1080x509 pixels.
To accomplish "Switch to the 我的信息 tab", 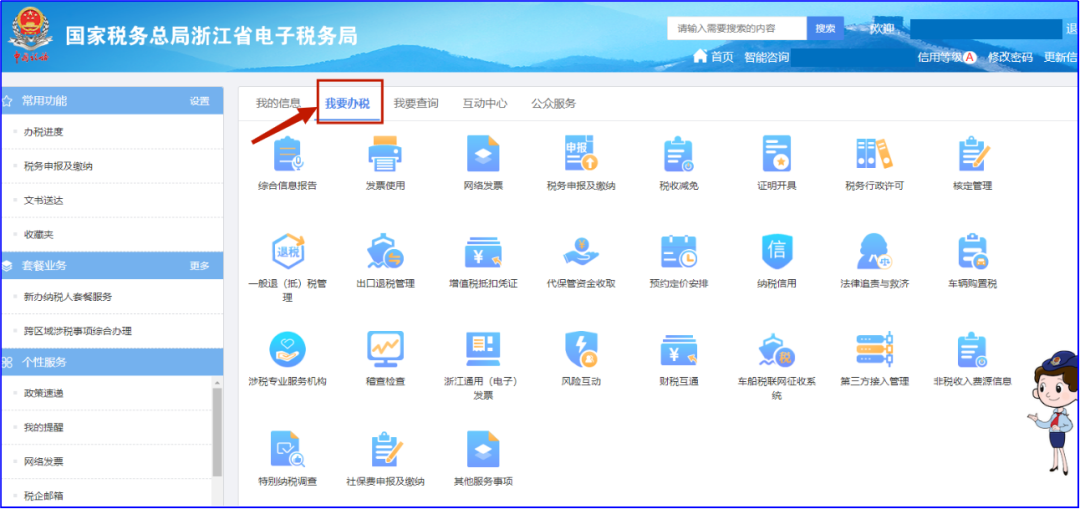I will (x=278, y=103).
